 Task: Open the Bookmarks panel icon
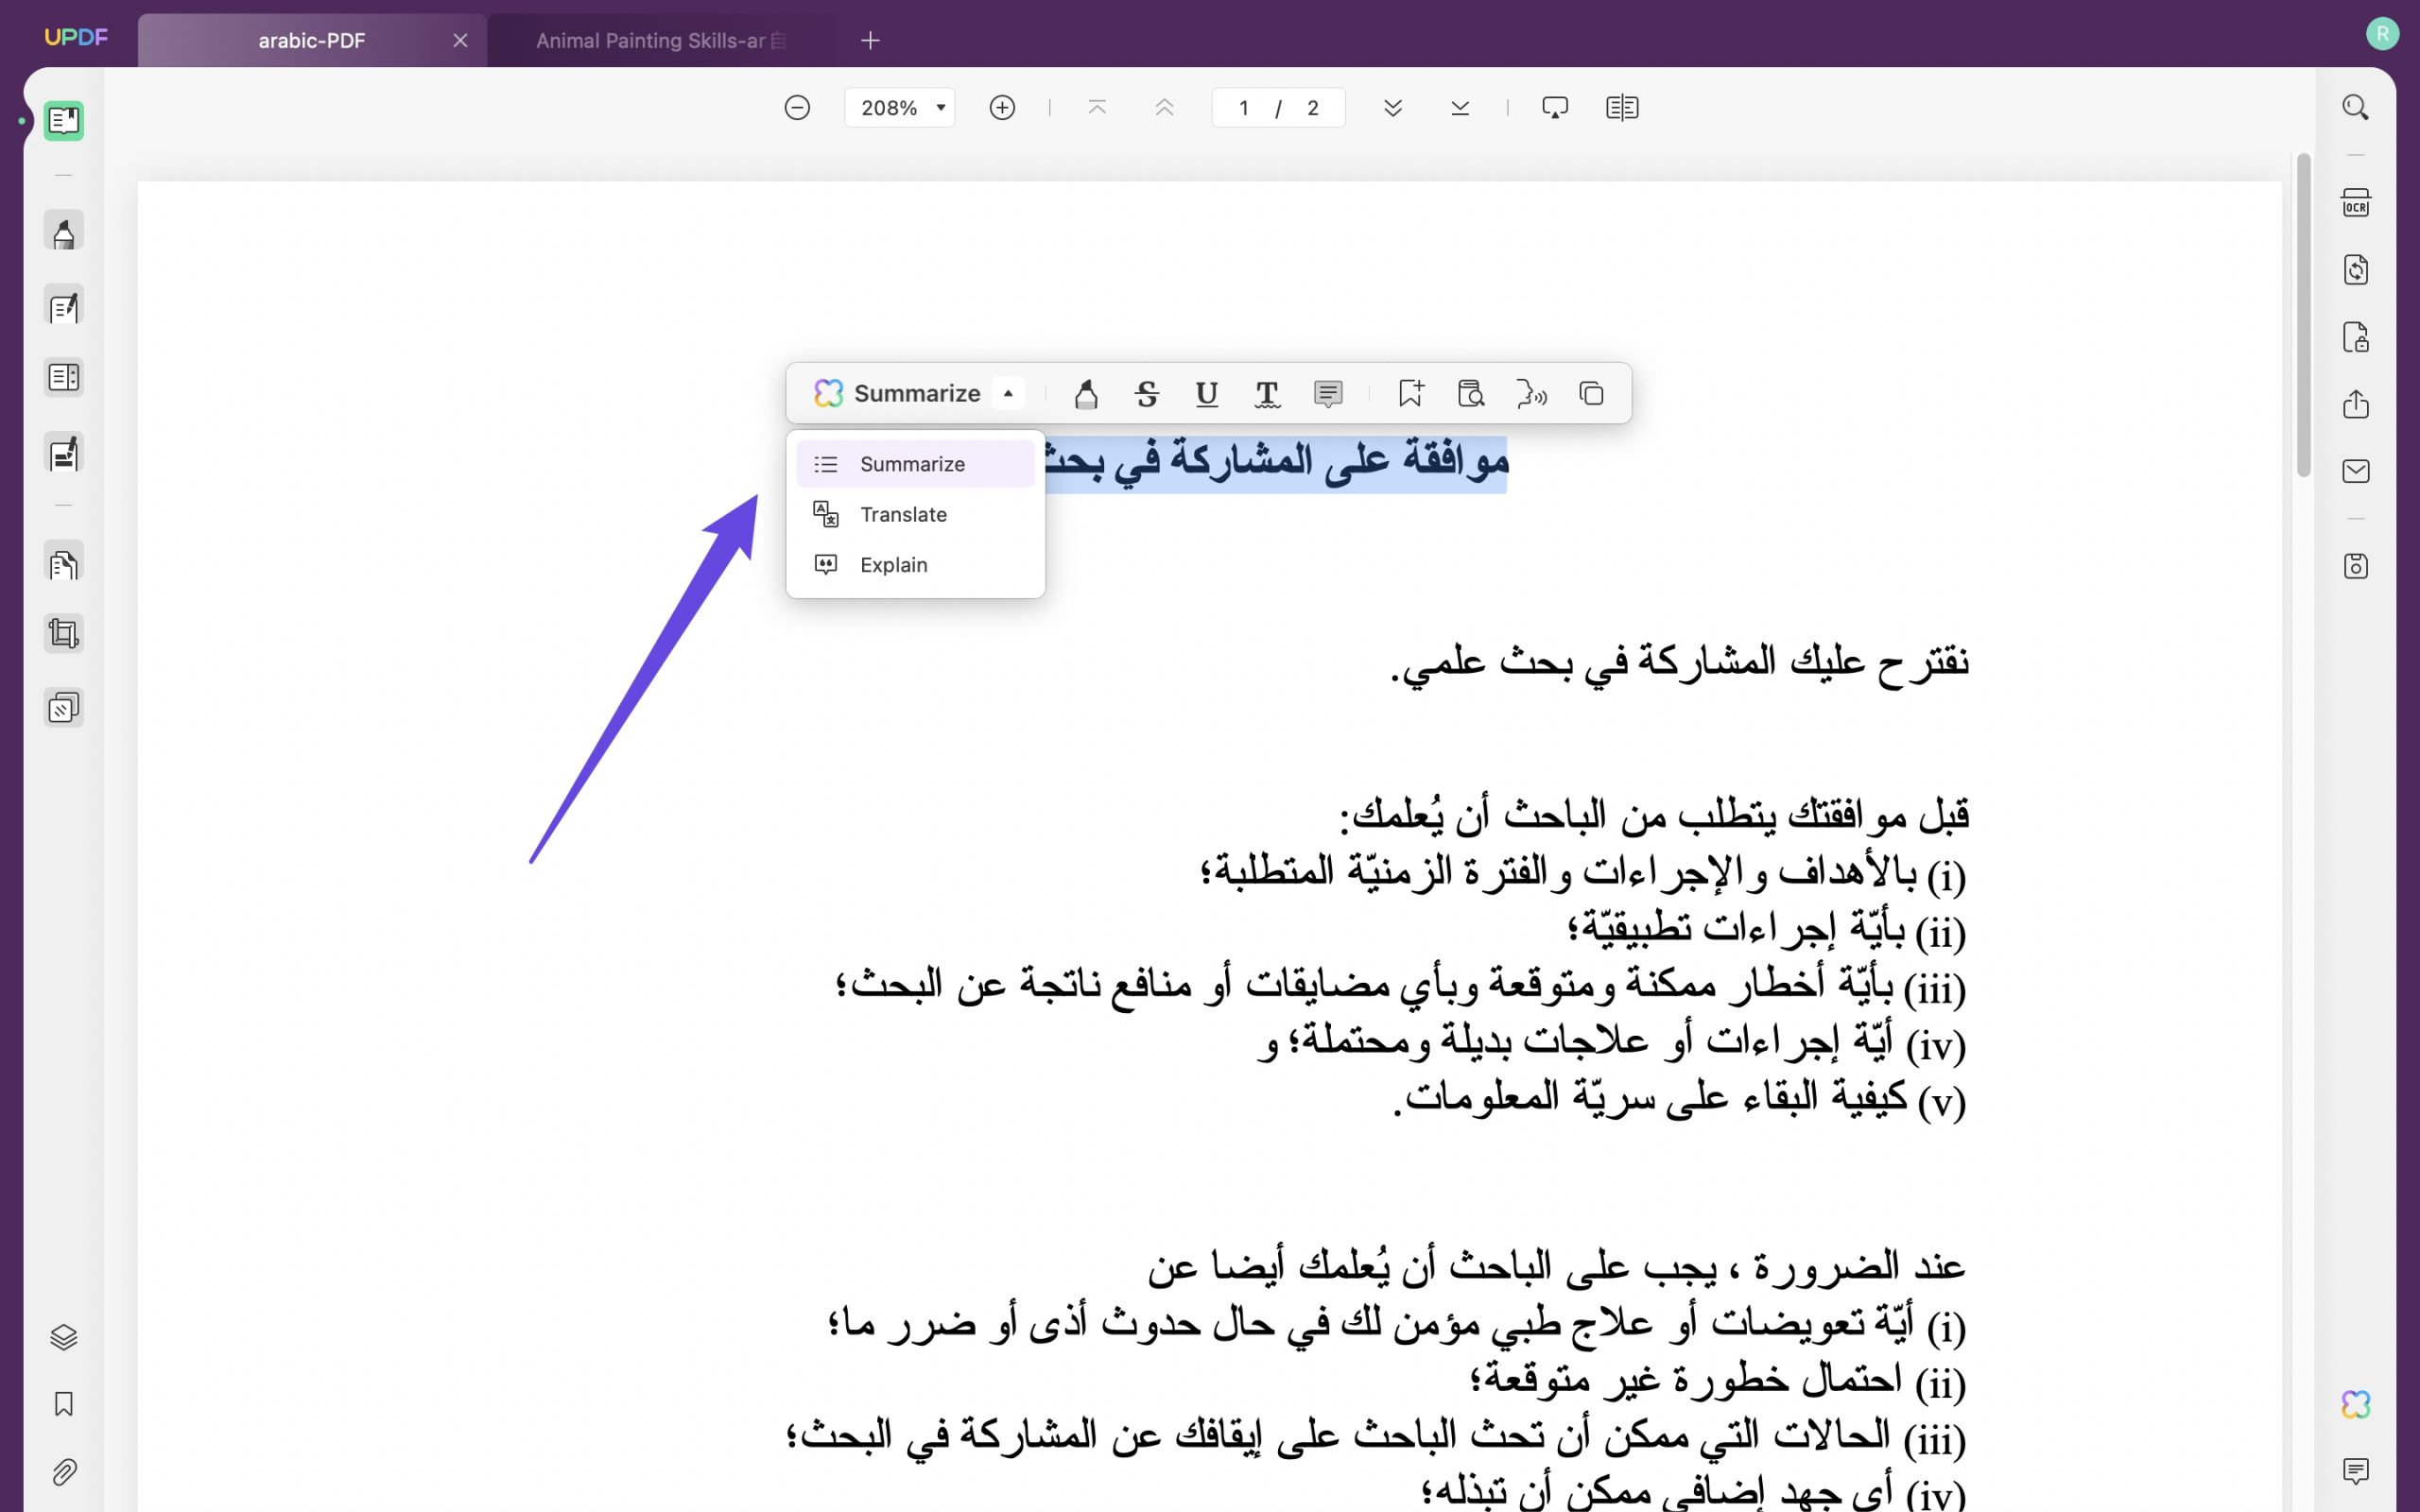[64, 1404]
